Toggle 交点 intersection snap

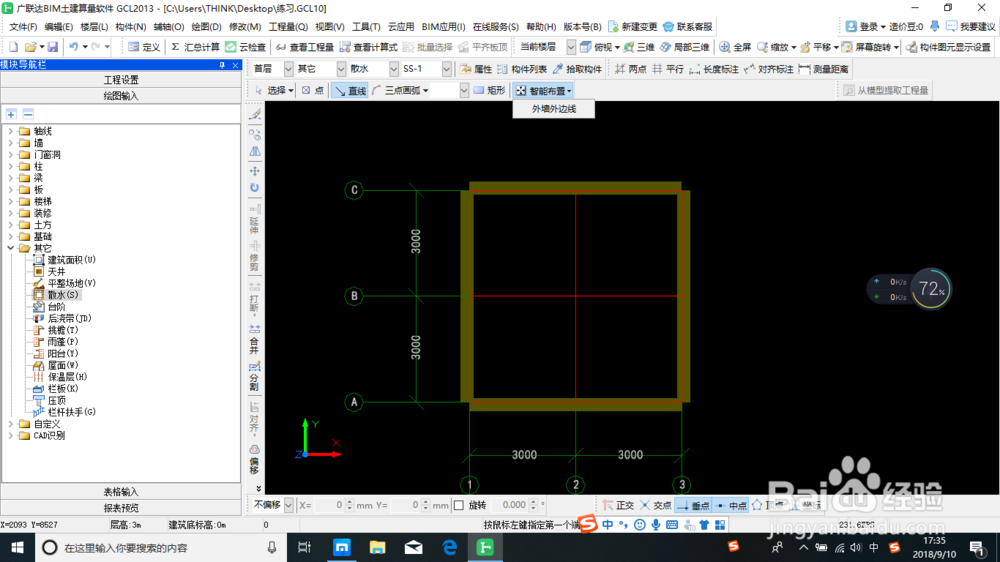coord(656,505)
